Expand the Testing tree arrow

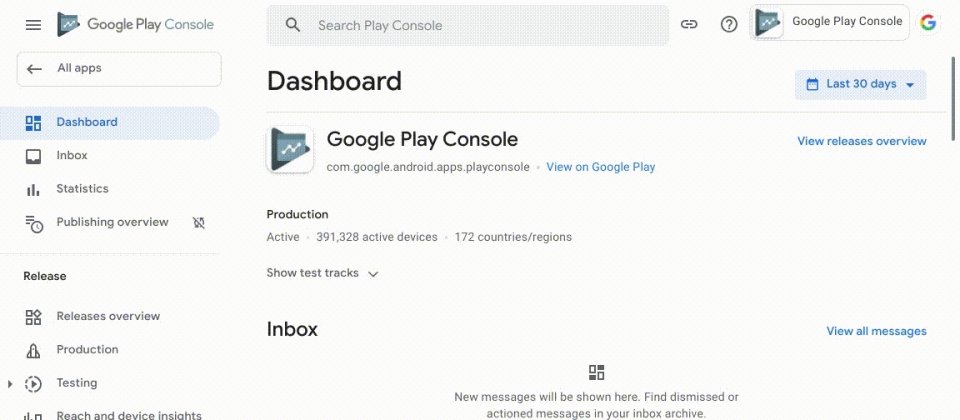(9, 384)
